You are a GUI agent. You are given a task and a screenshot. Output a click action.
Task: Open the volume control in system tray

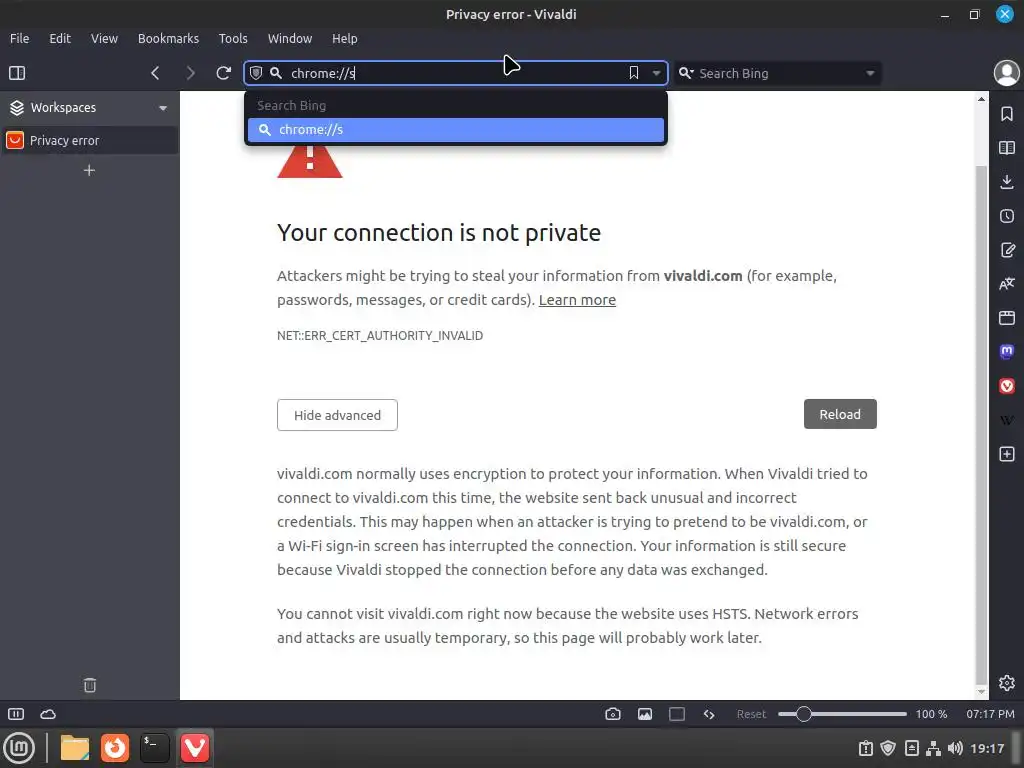[955, 748]
